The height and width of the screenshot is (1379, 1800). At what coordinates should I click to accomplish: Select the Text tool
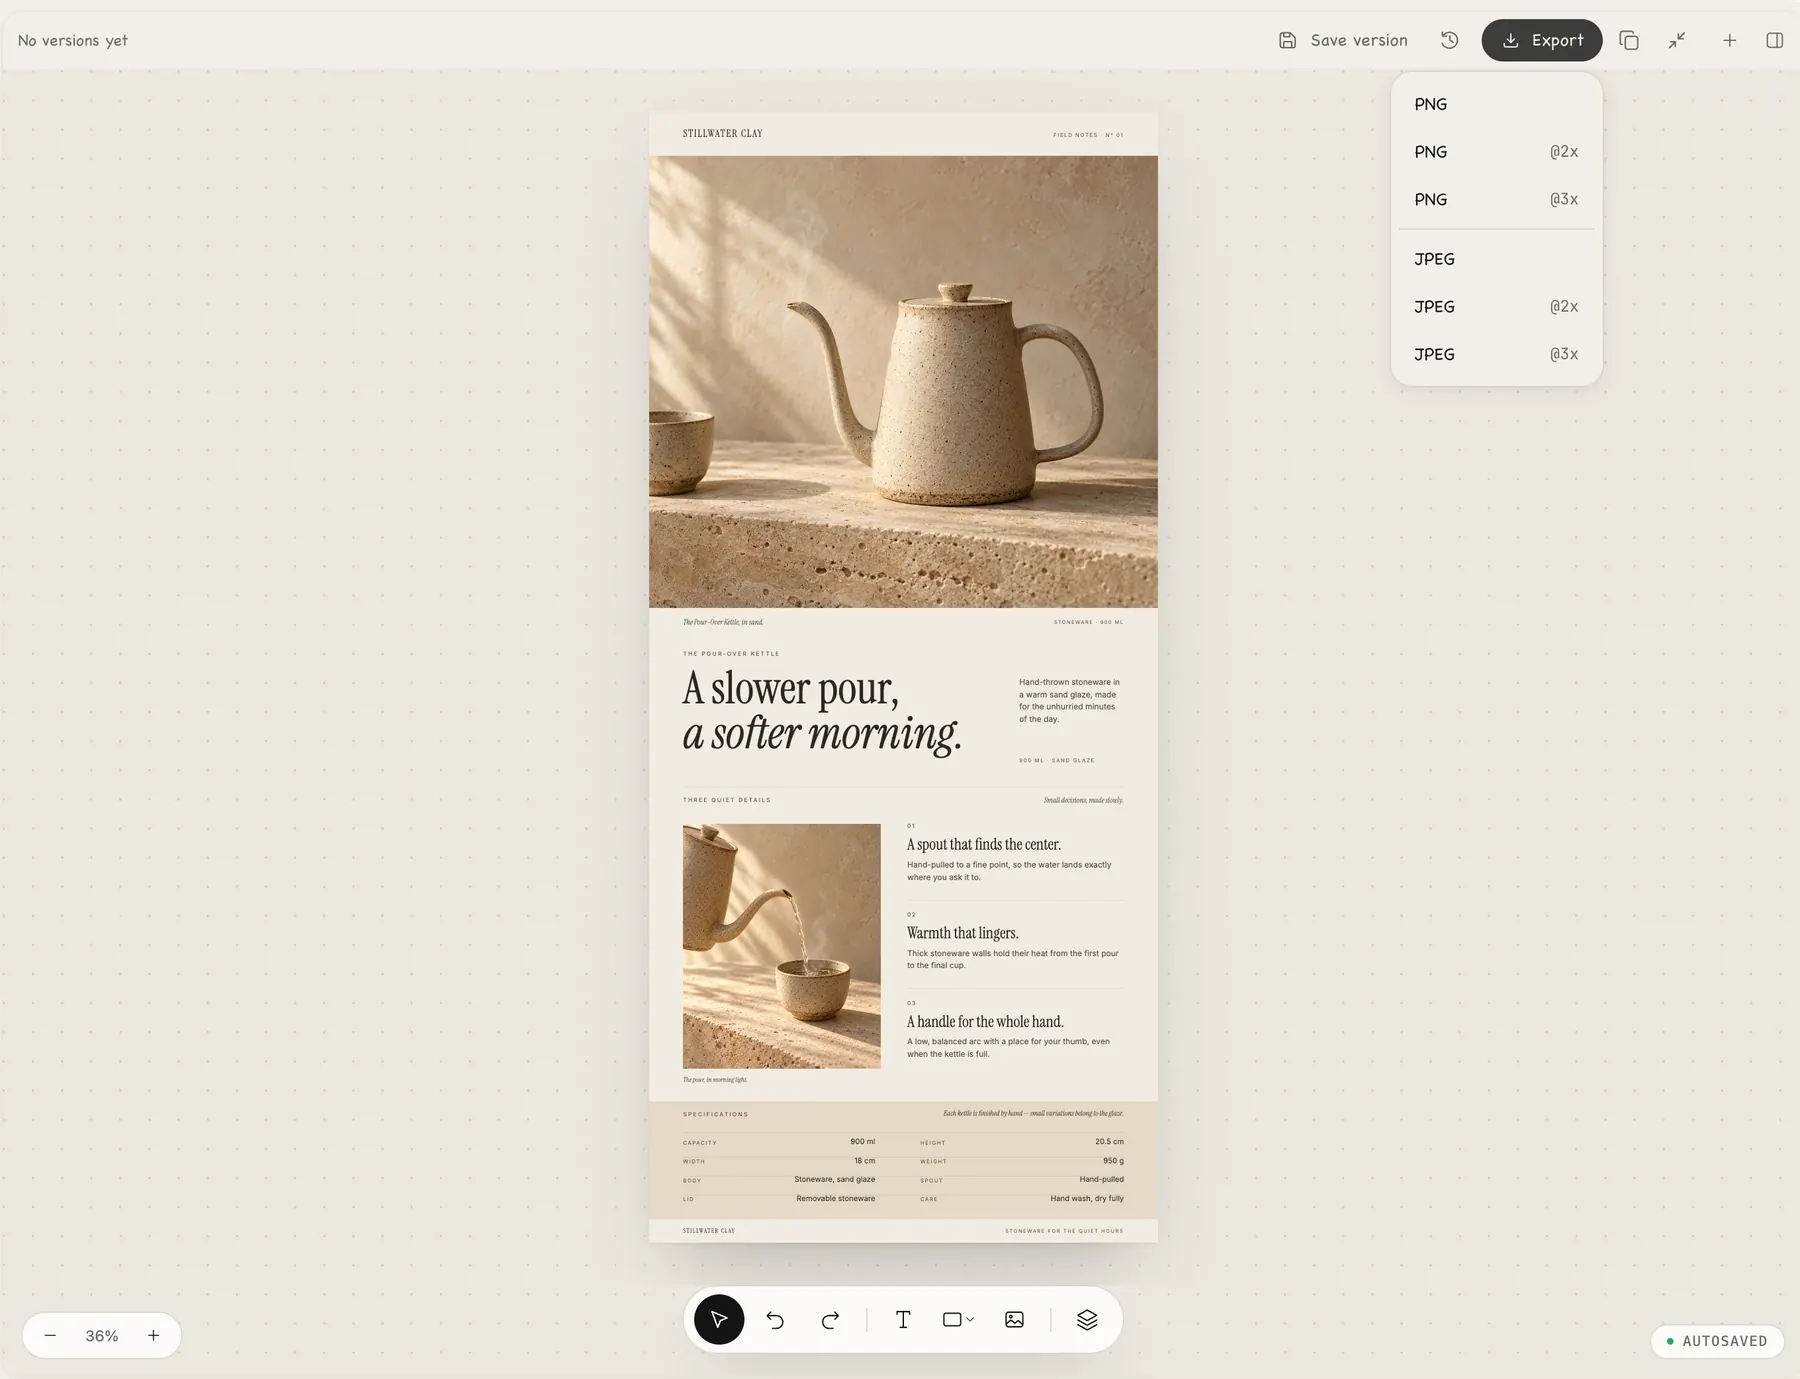[x=903, y=1320]
